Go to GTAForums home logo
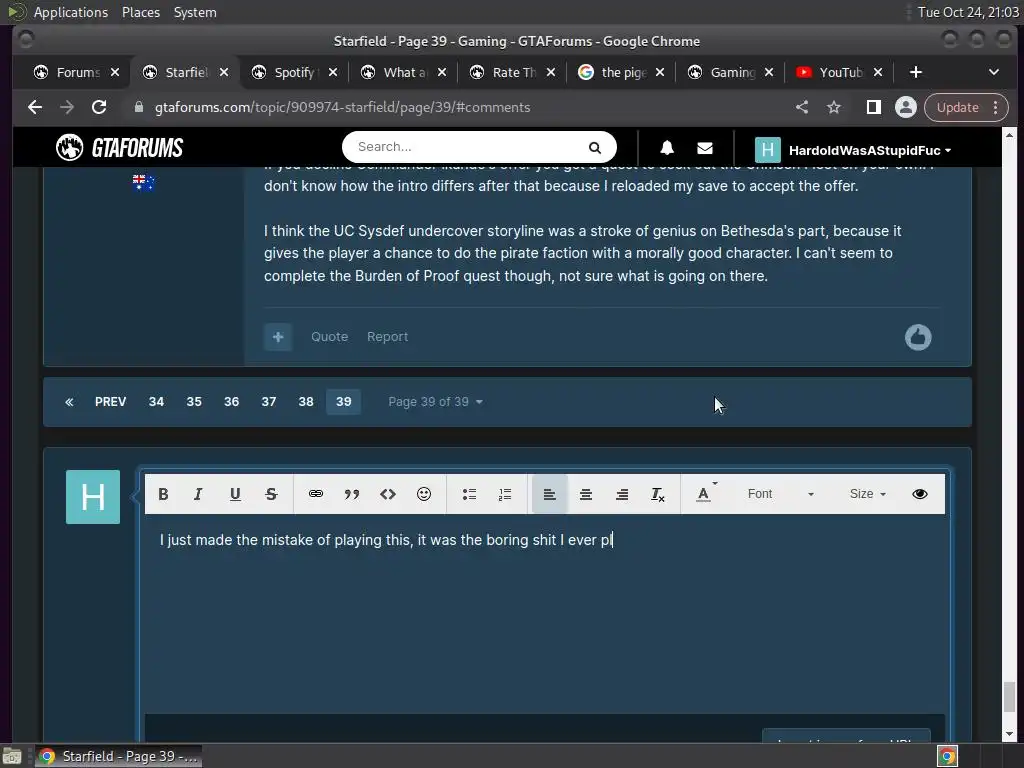Screen dimensions: 1024x768 tap(120, 148)
